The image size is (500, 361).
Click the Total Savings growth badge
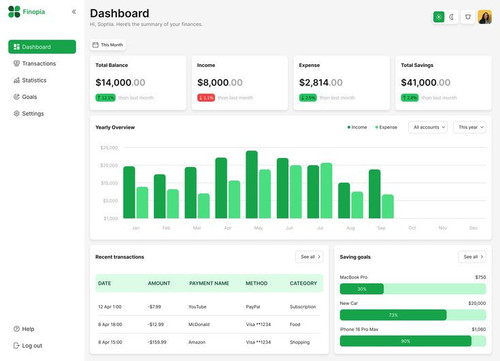coord(410,98)
